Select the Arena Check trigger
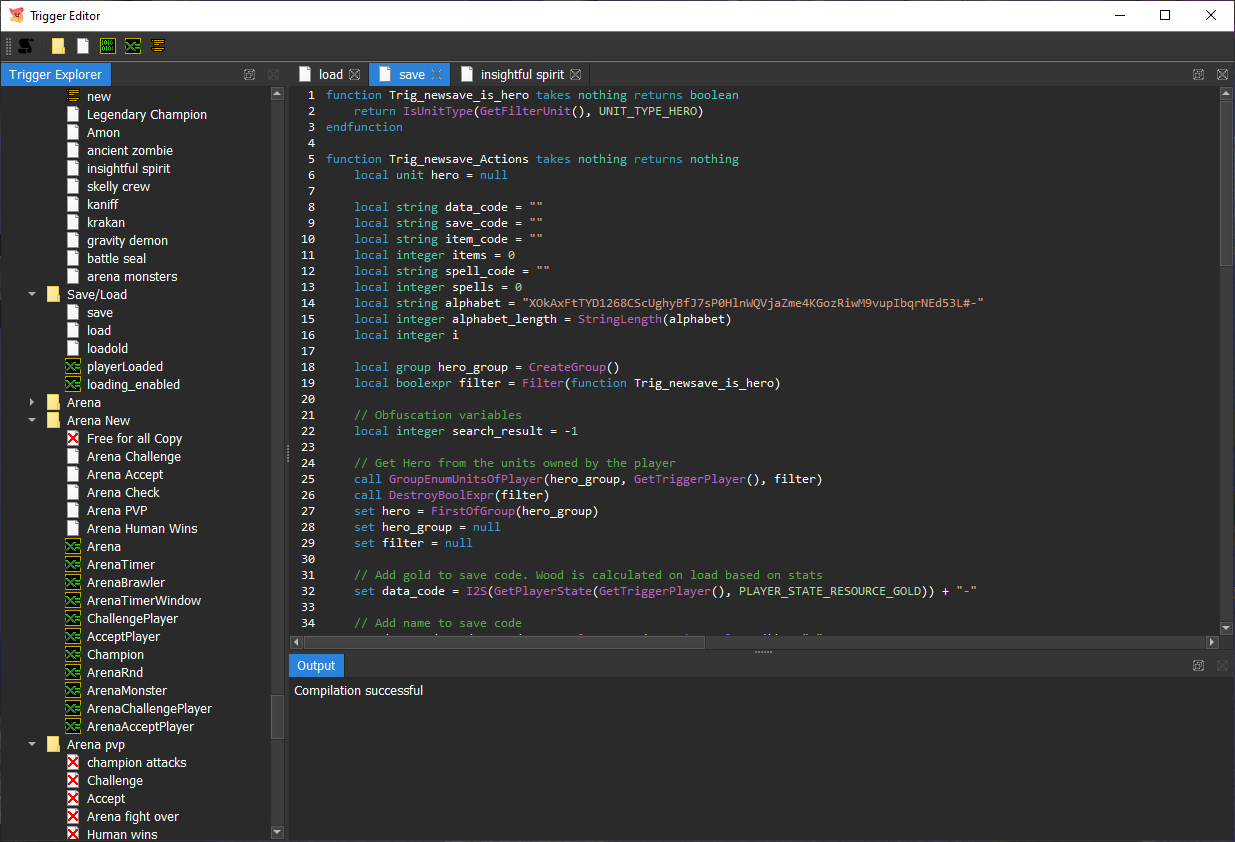1235x842 pixels. pos(123,493)
